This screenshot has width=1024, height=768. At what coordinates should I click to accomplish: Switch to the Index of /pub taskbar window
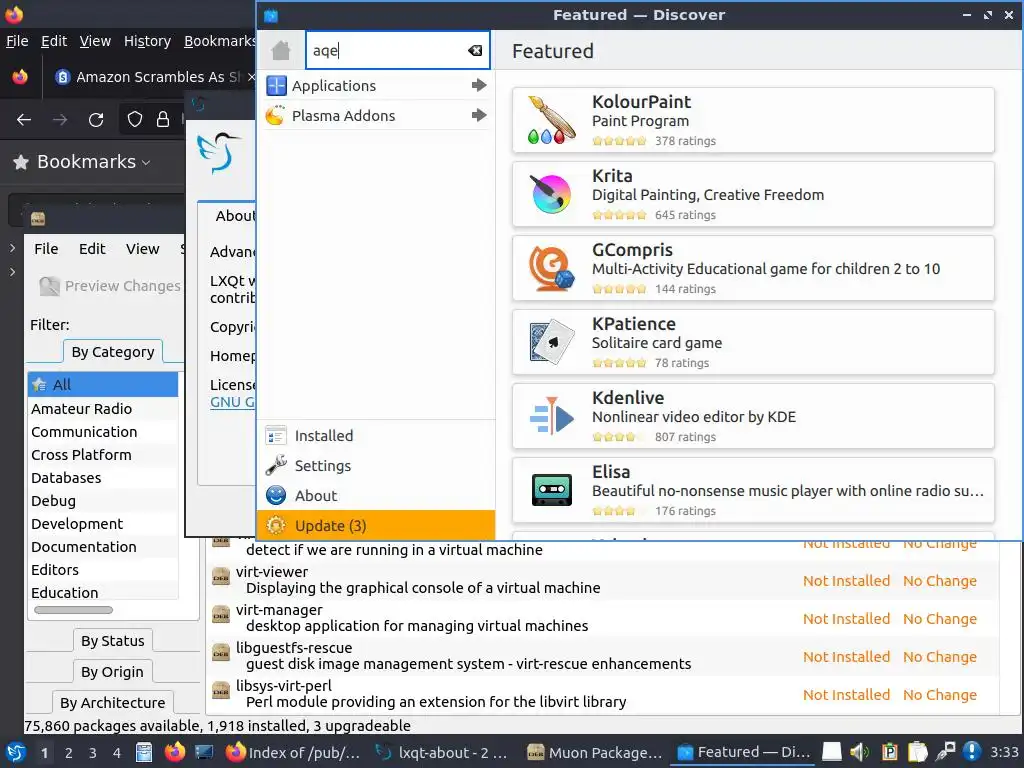293,752
